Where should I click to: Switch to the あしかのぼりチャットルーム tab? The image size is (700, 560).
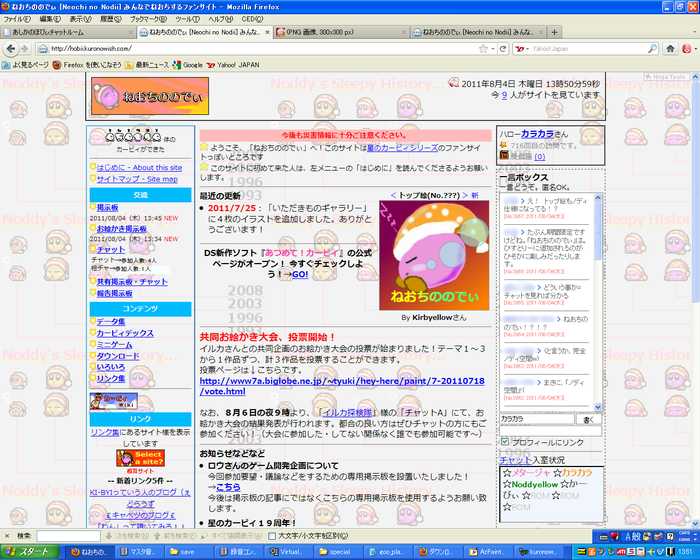coord(68,32)
